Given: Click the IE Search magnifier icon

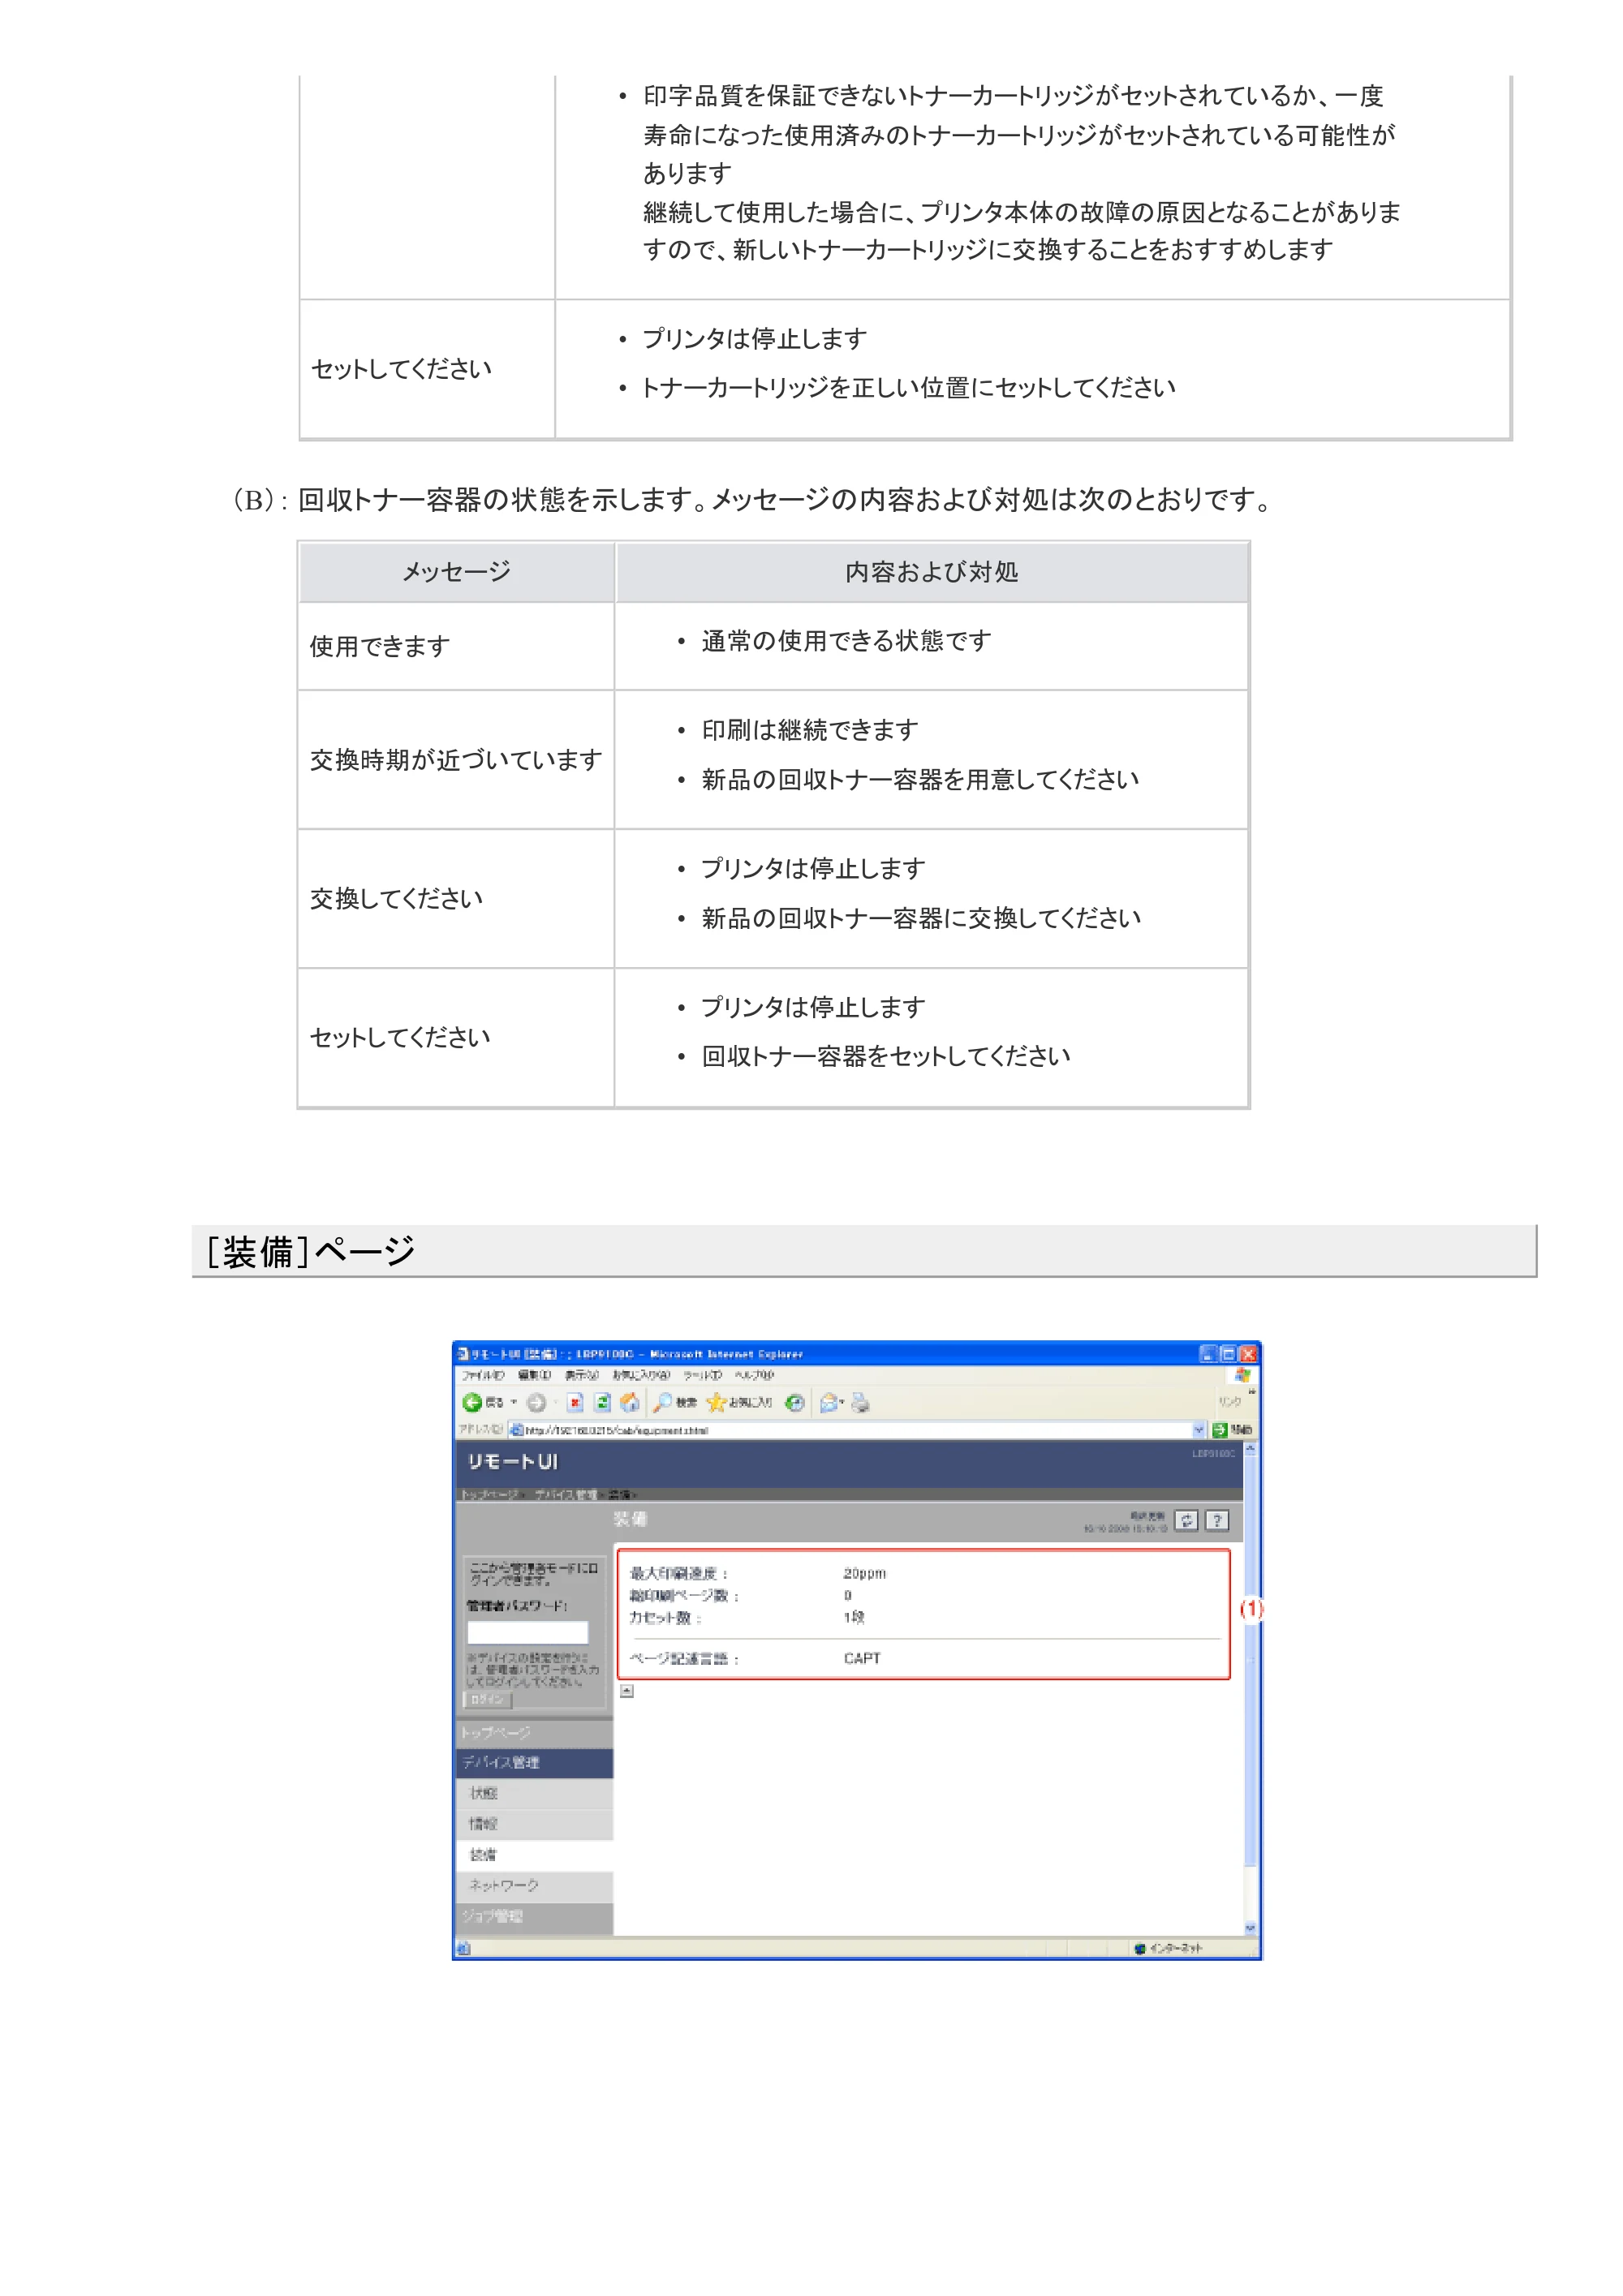Looking at the screenshot, I should [x=662, y=1403].
